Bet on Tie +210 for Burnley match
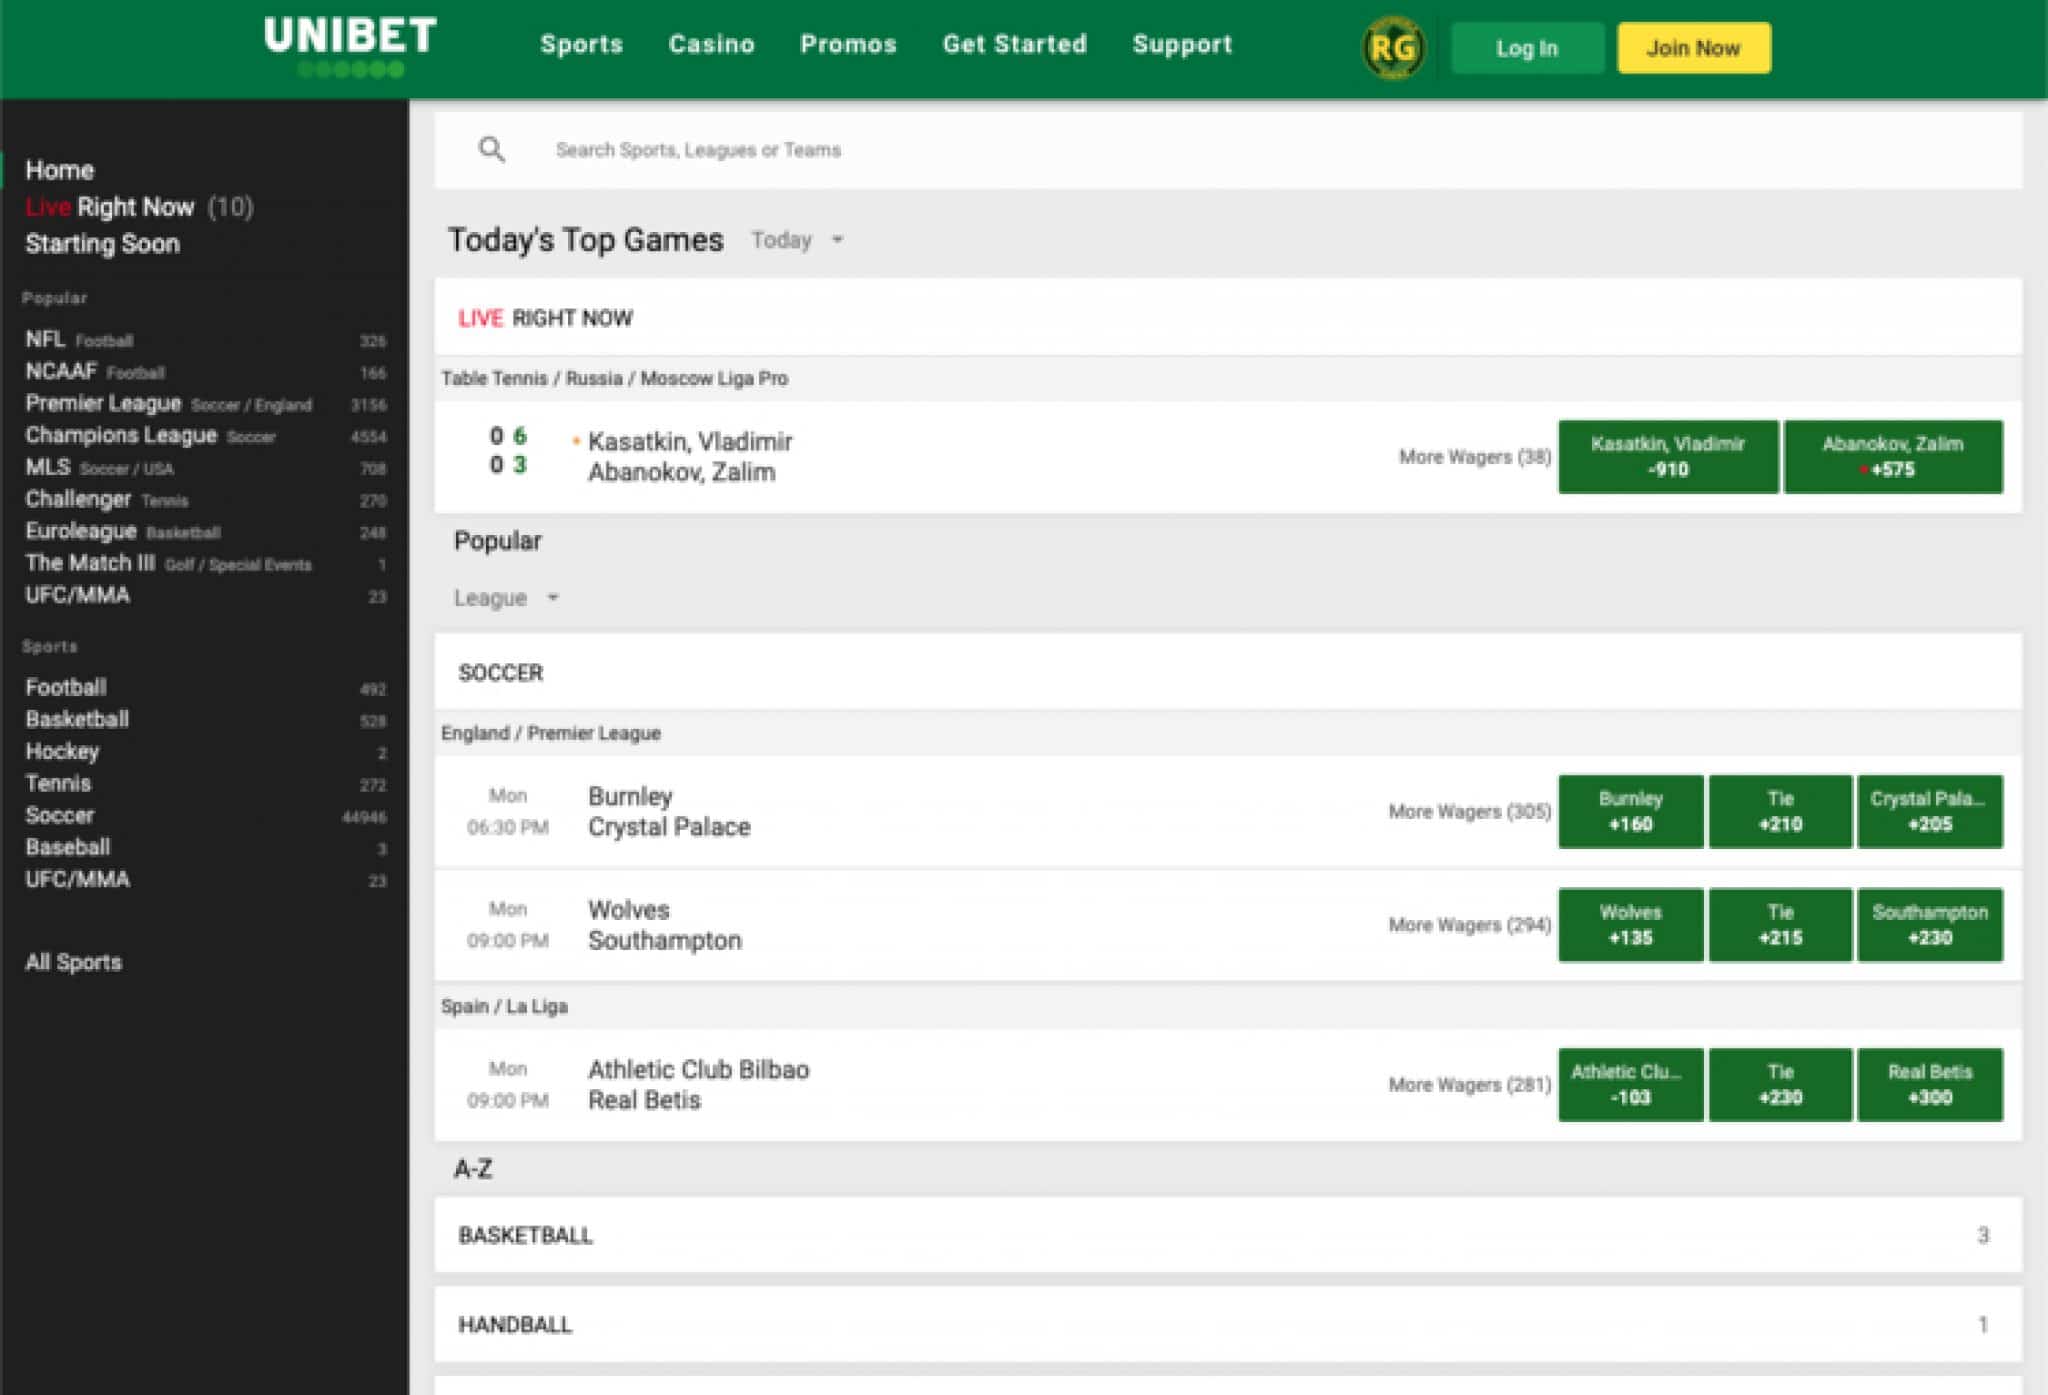2048x1395 pixels. click(1780, 812)
